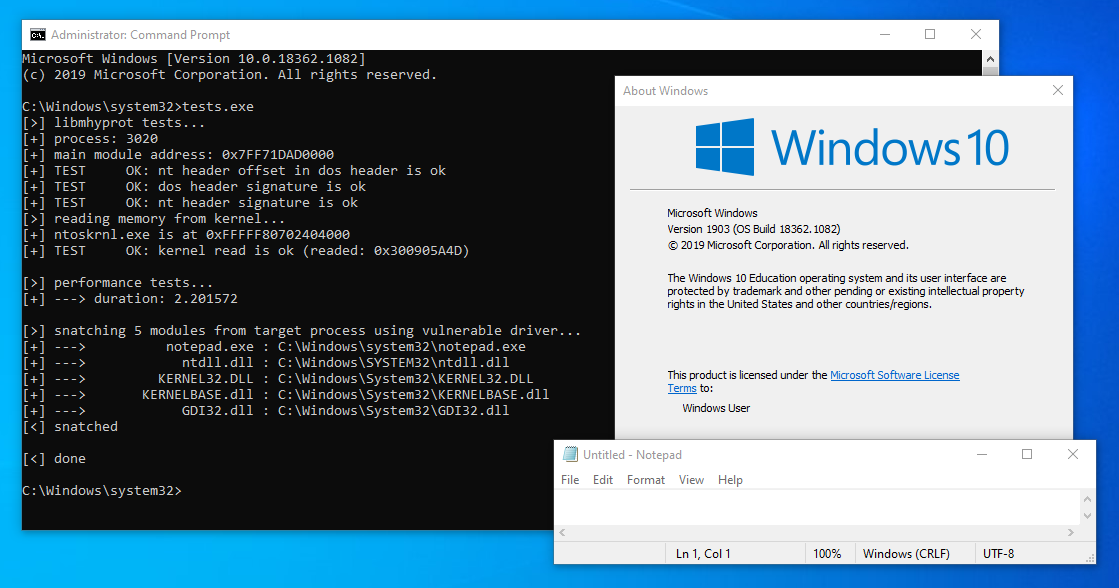
Task: Click the GDI32.dll module path line
Action: [265, 410]
